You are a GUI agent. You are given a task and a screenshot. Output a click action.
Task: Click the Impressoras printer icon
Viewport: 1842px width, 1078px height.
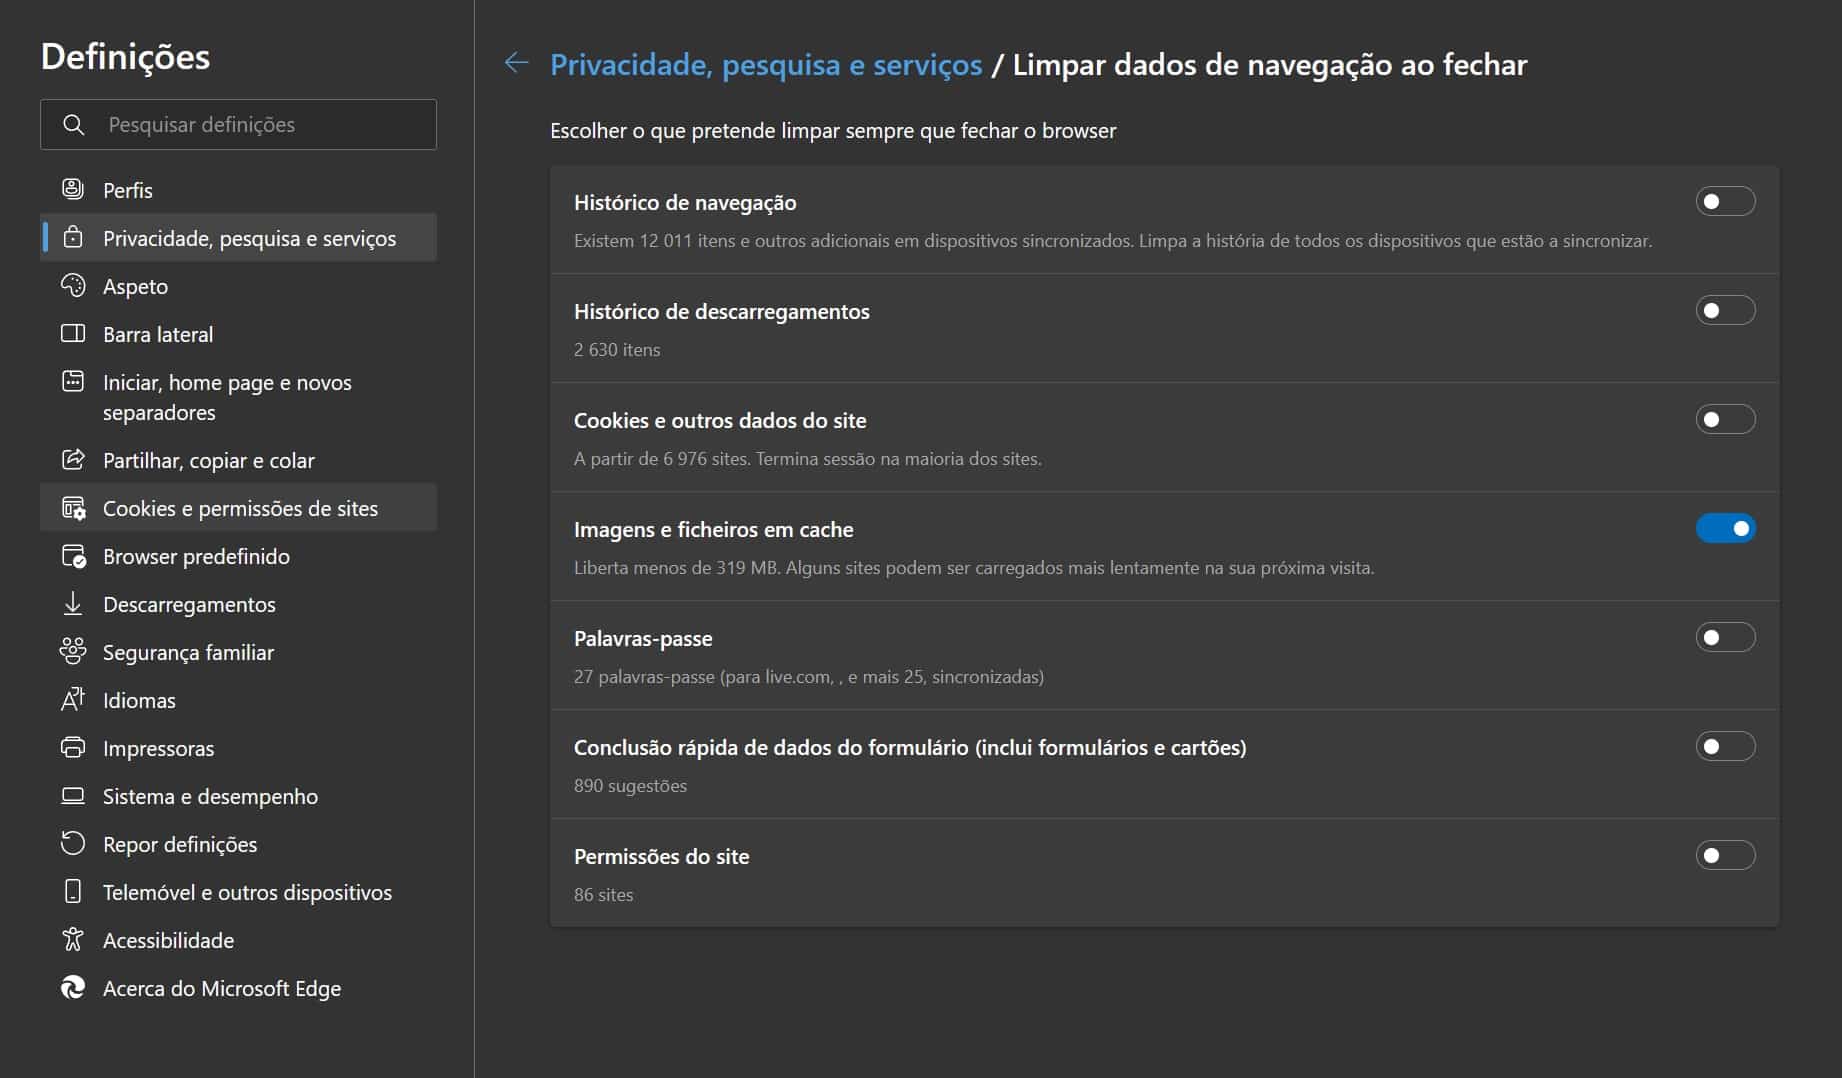[73, 748]
